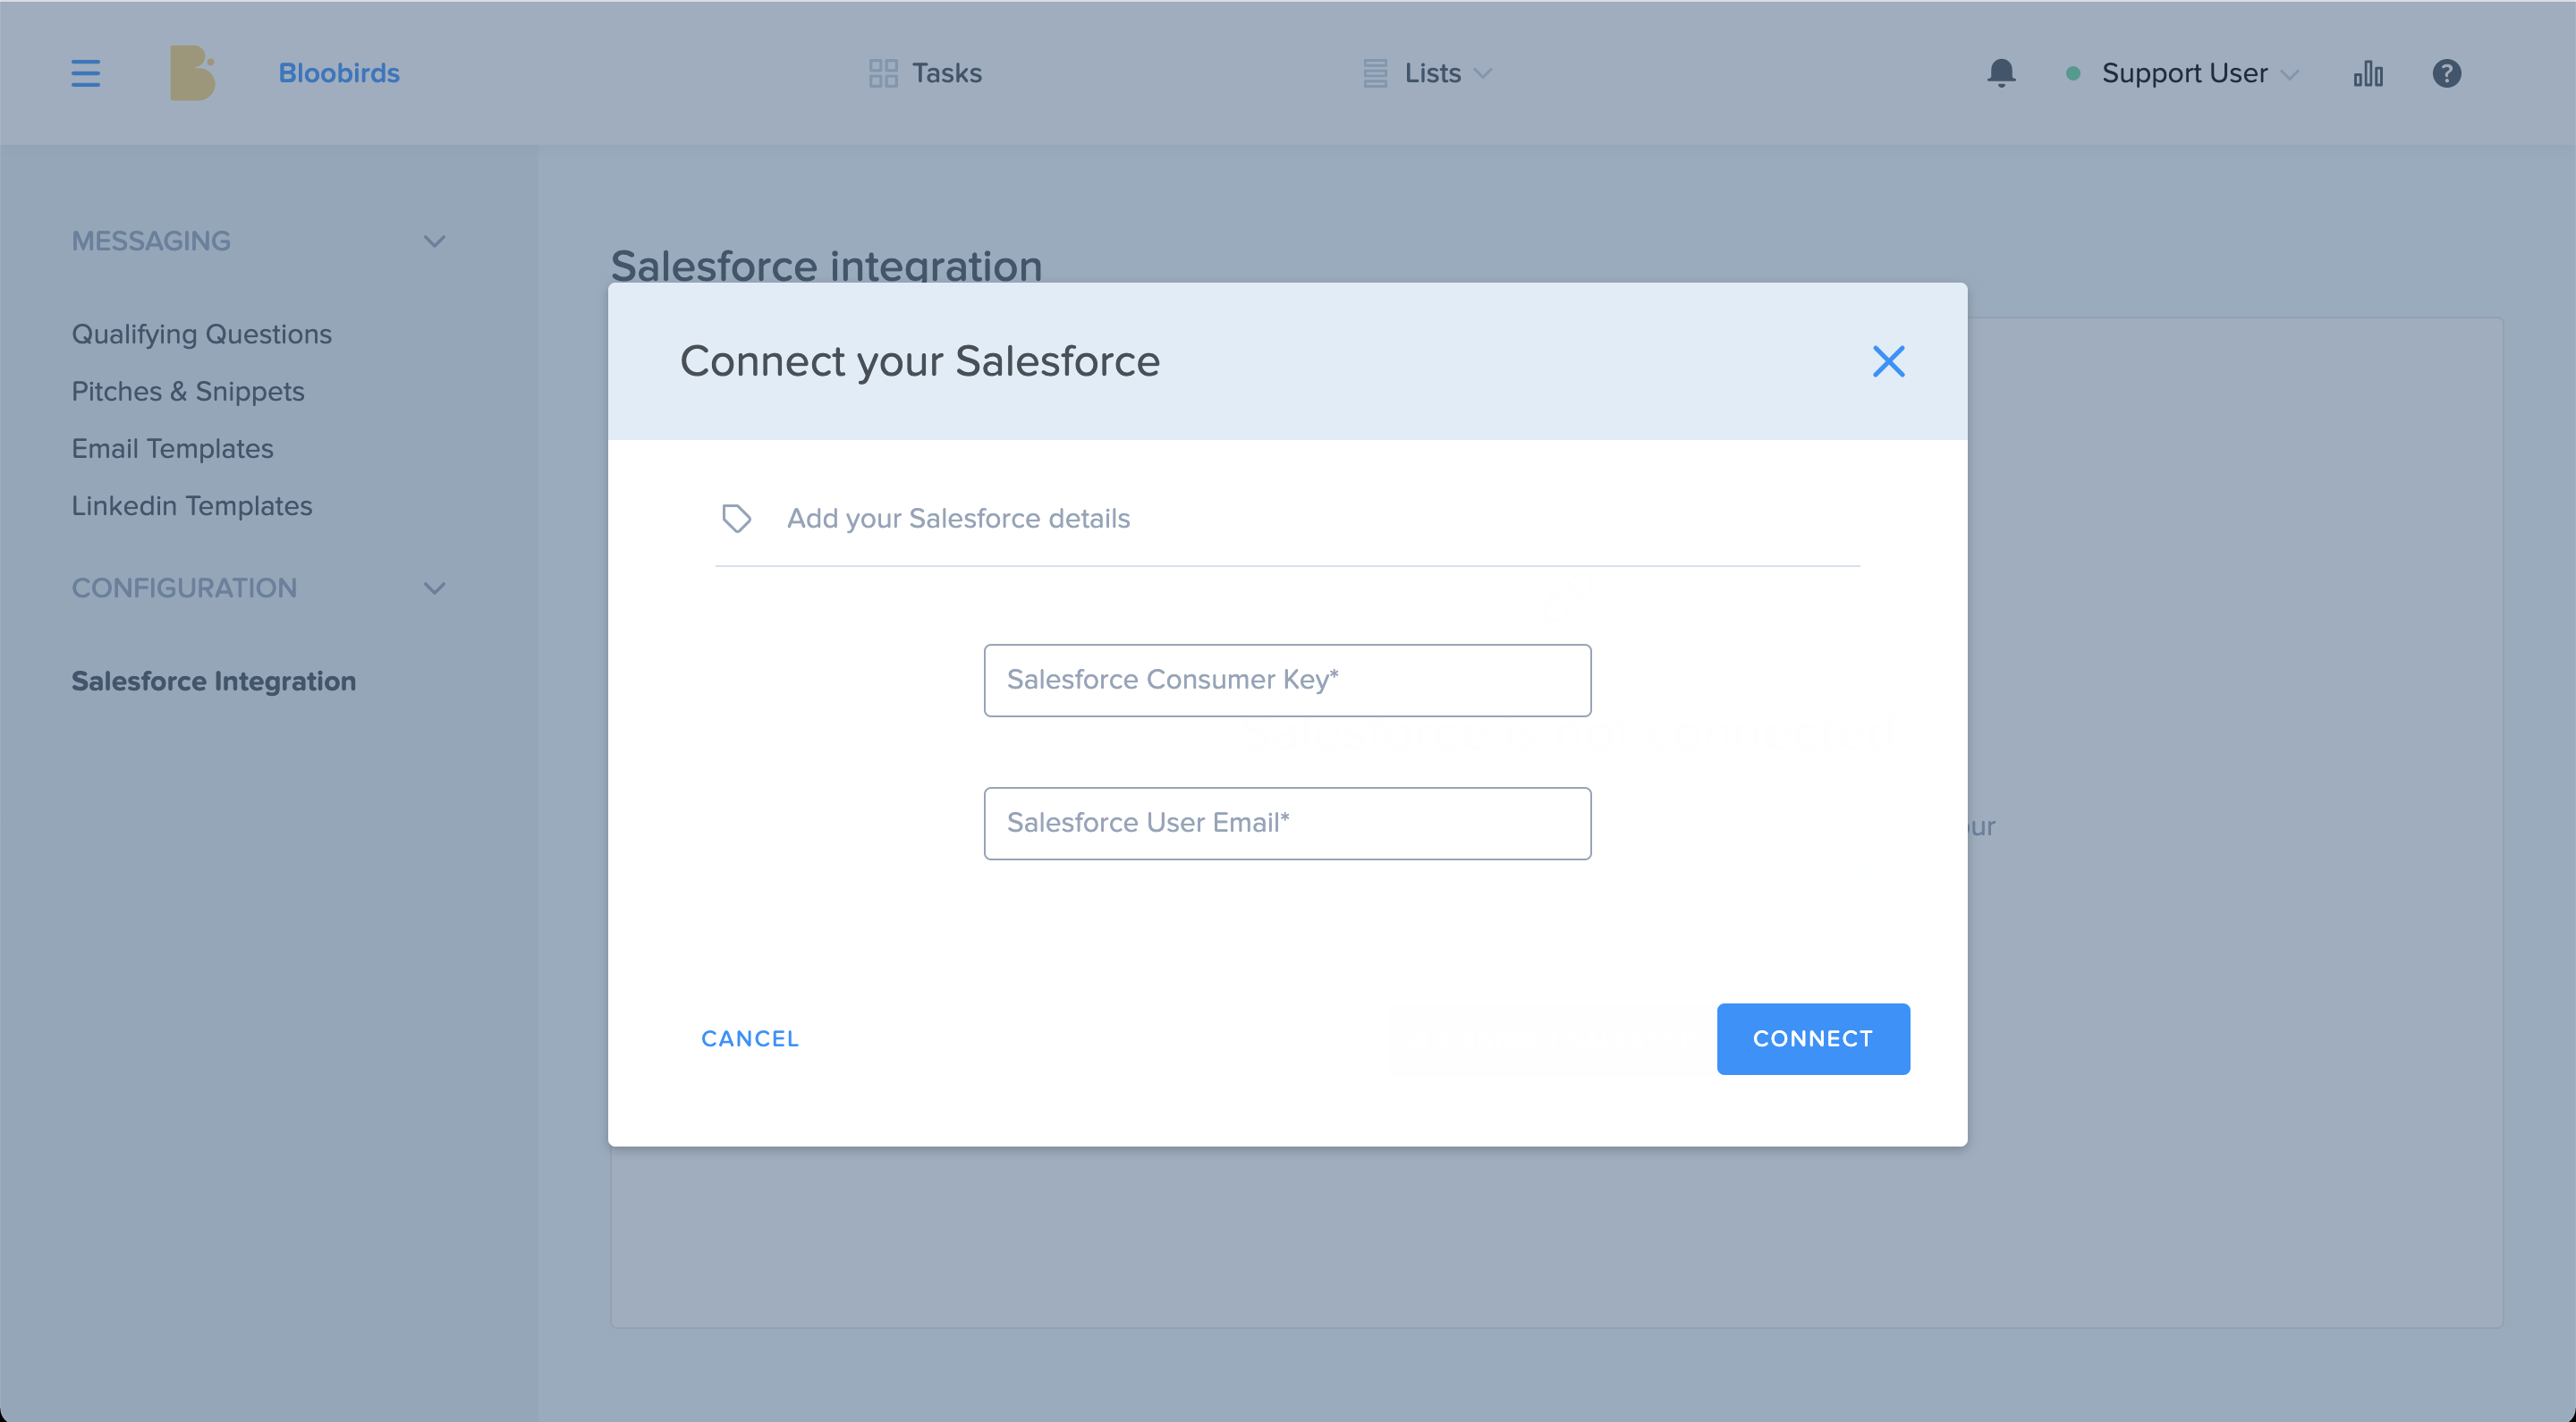The width and height of the screenshot is (2576, 1422).
Task: Click the Lists stack icon
Action: [x=1375, y=73]
